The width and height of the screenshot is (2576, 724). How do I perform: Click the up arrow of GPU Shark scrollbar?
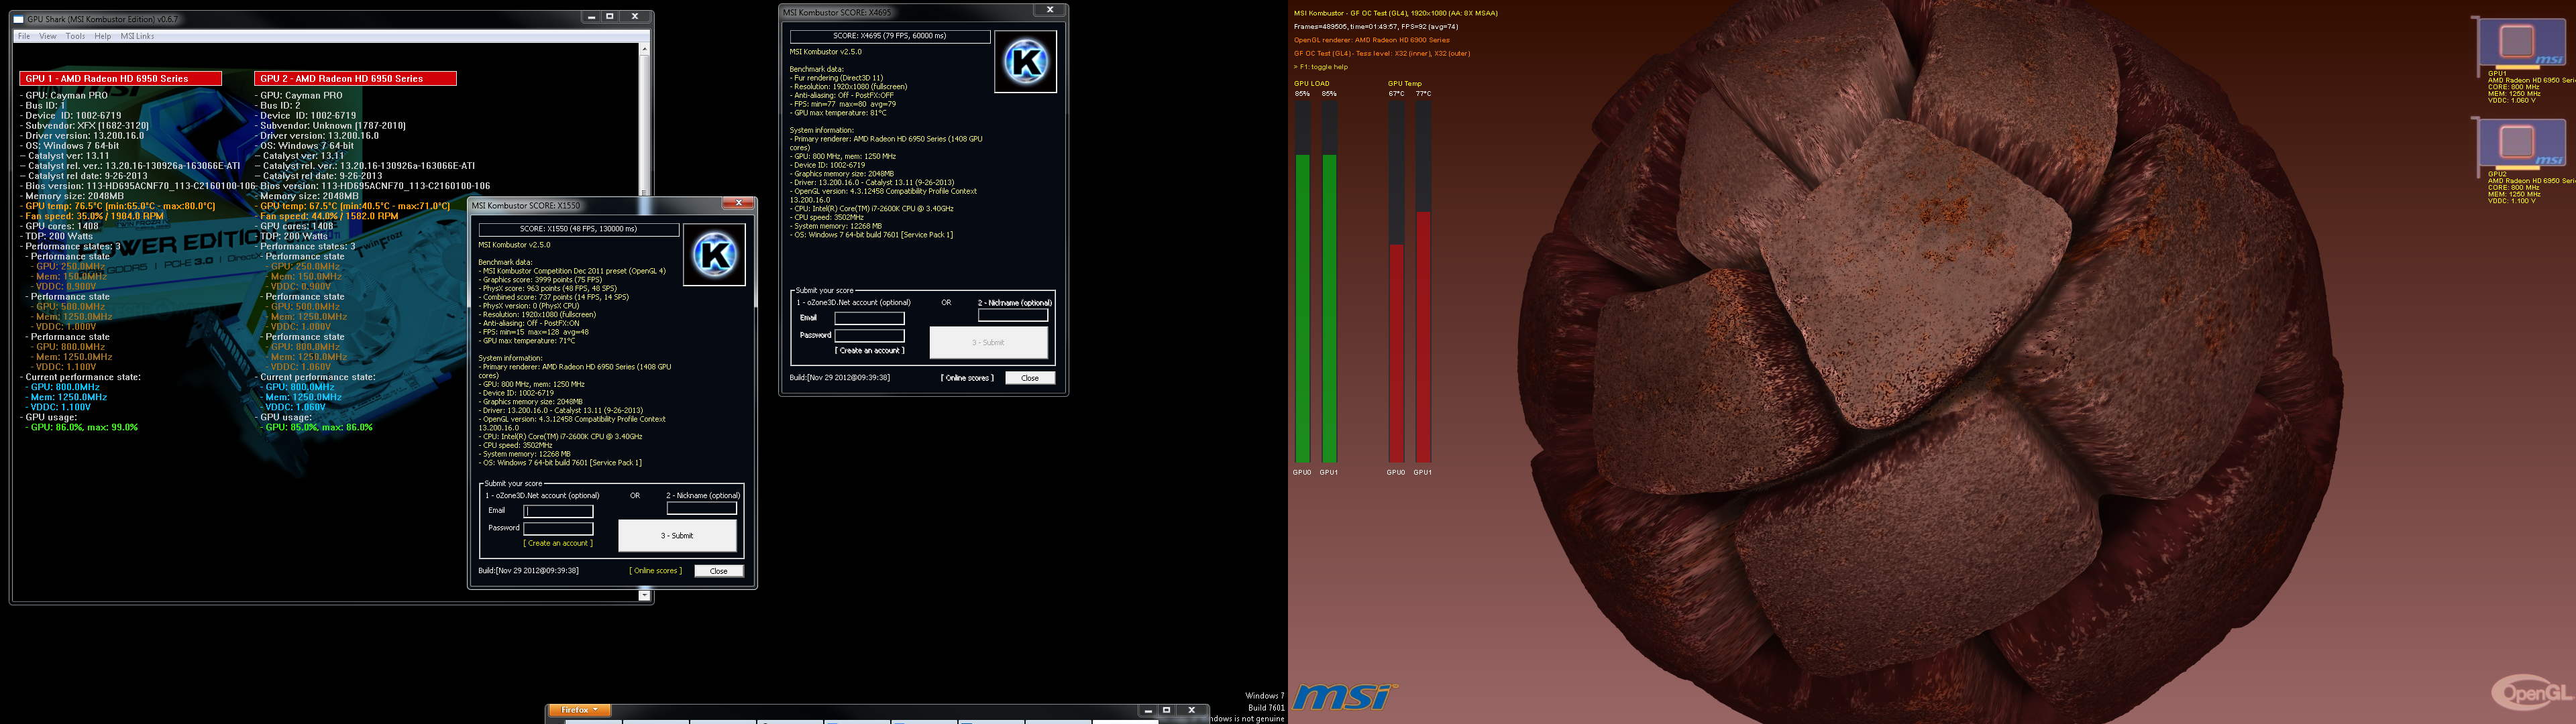pos(644,49)
